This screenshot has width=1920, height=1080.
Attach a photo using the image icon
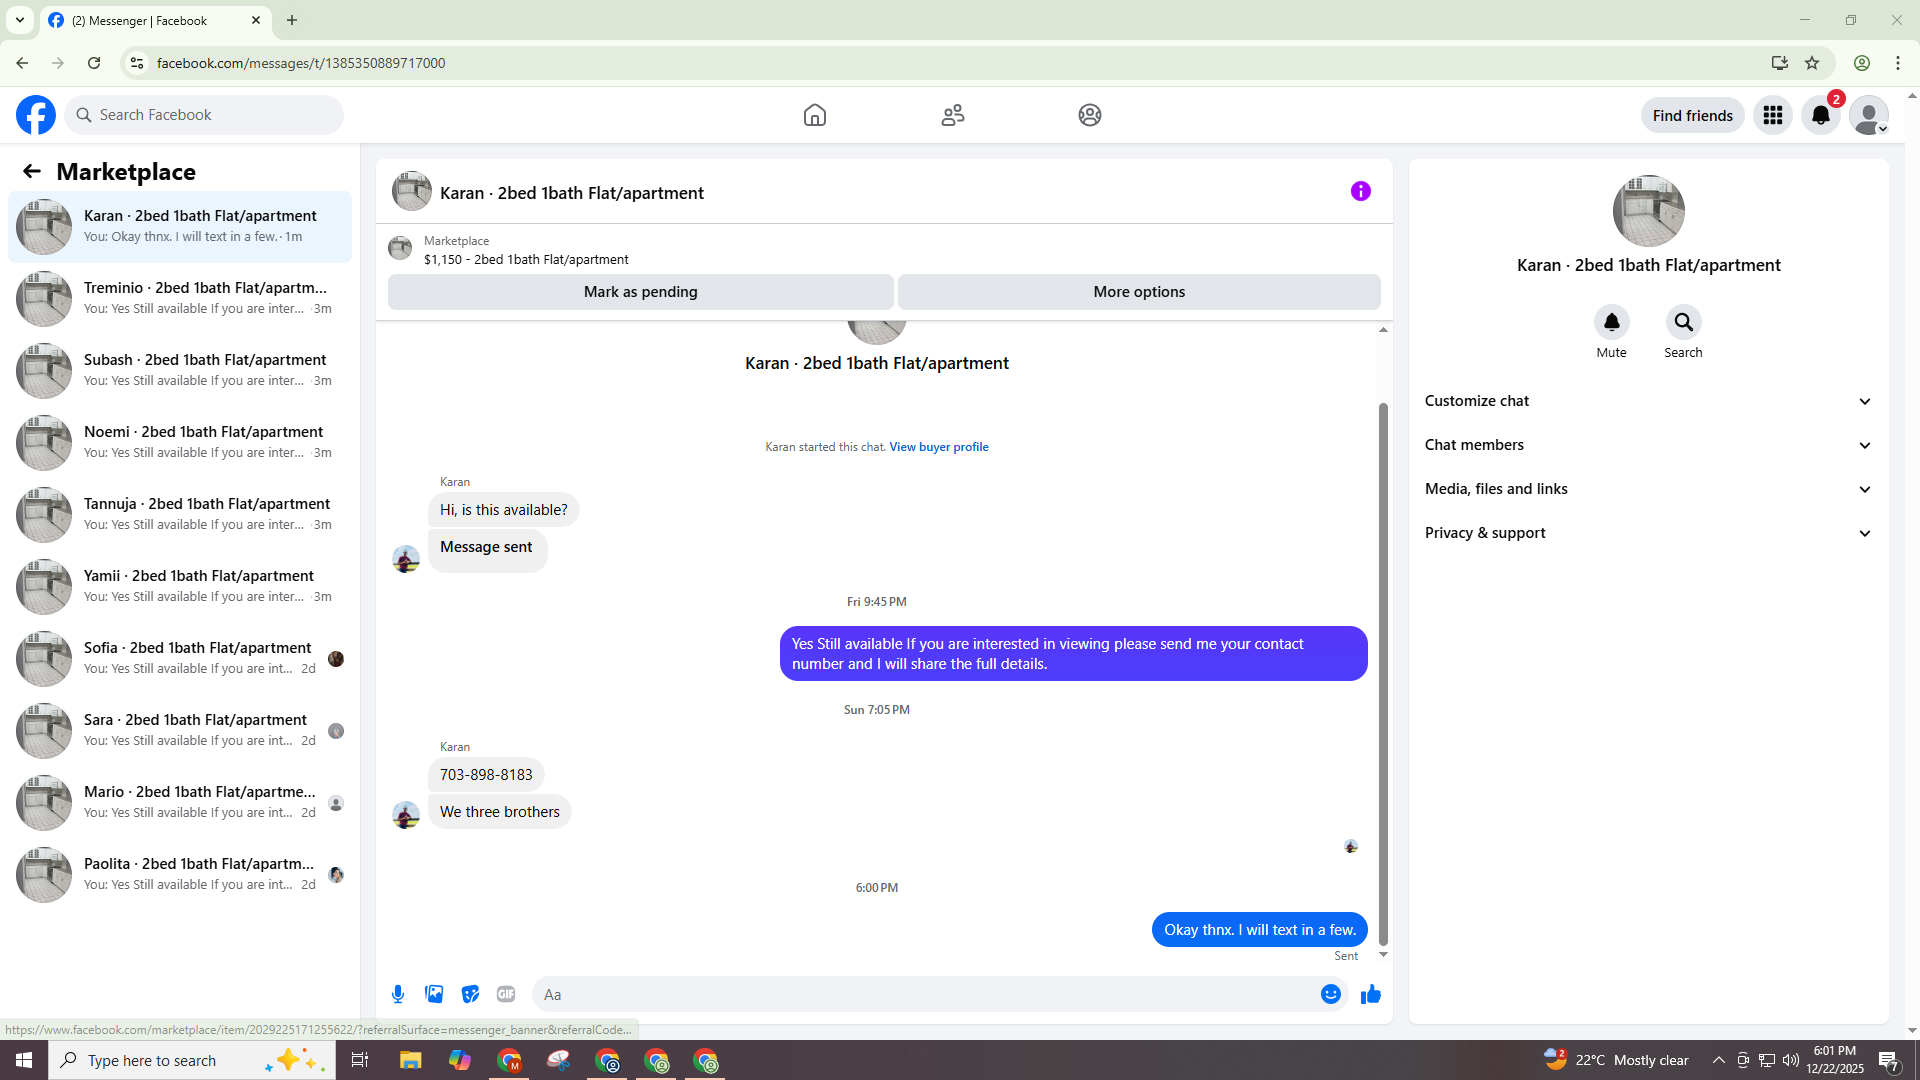(434, 994)
